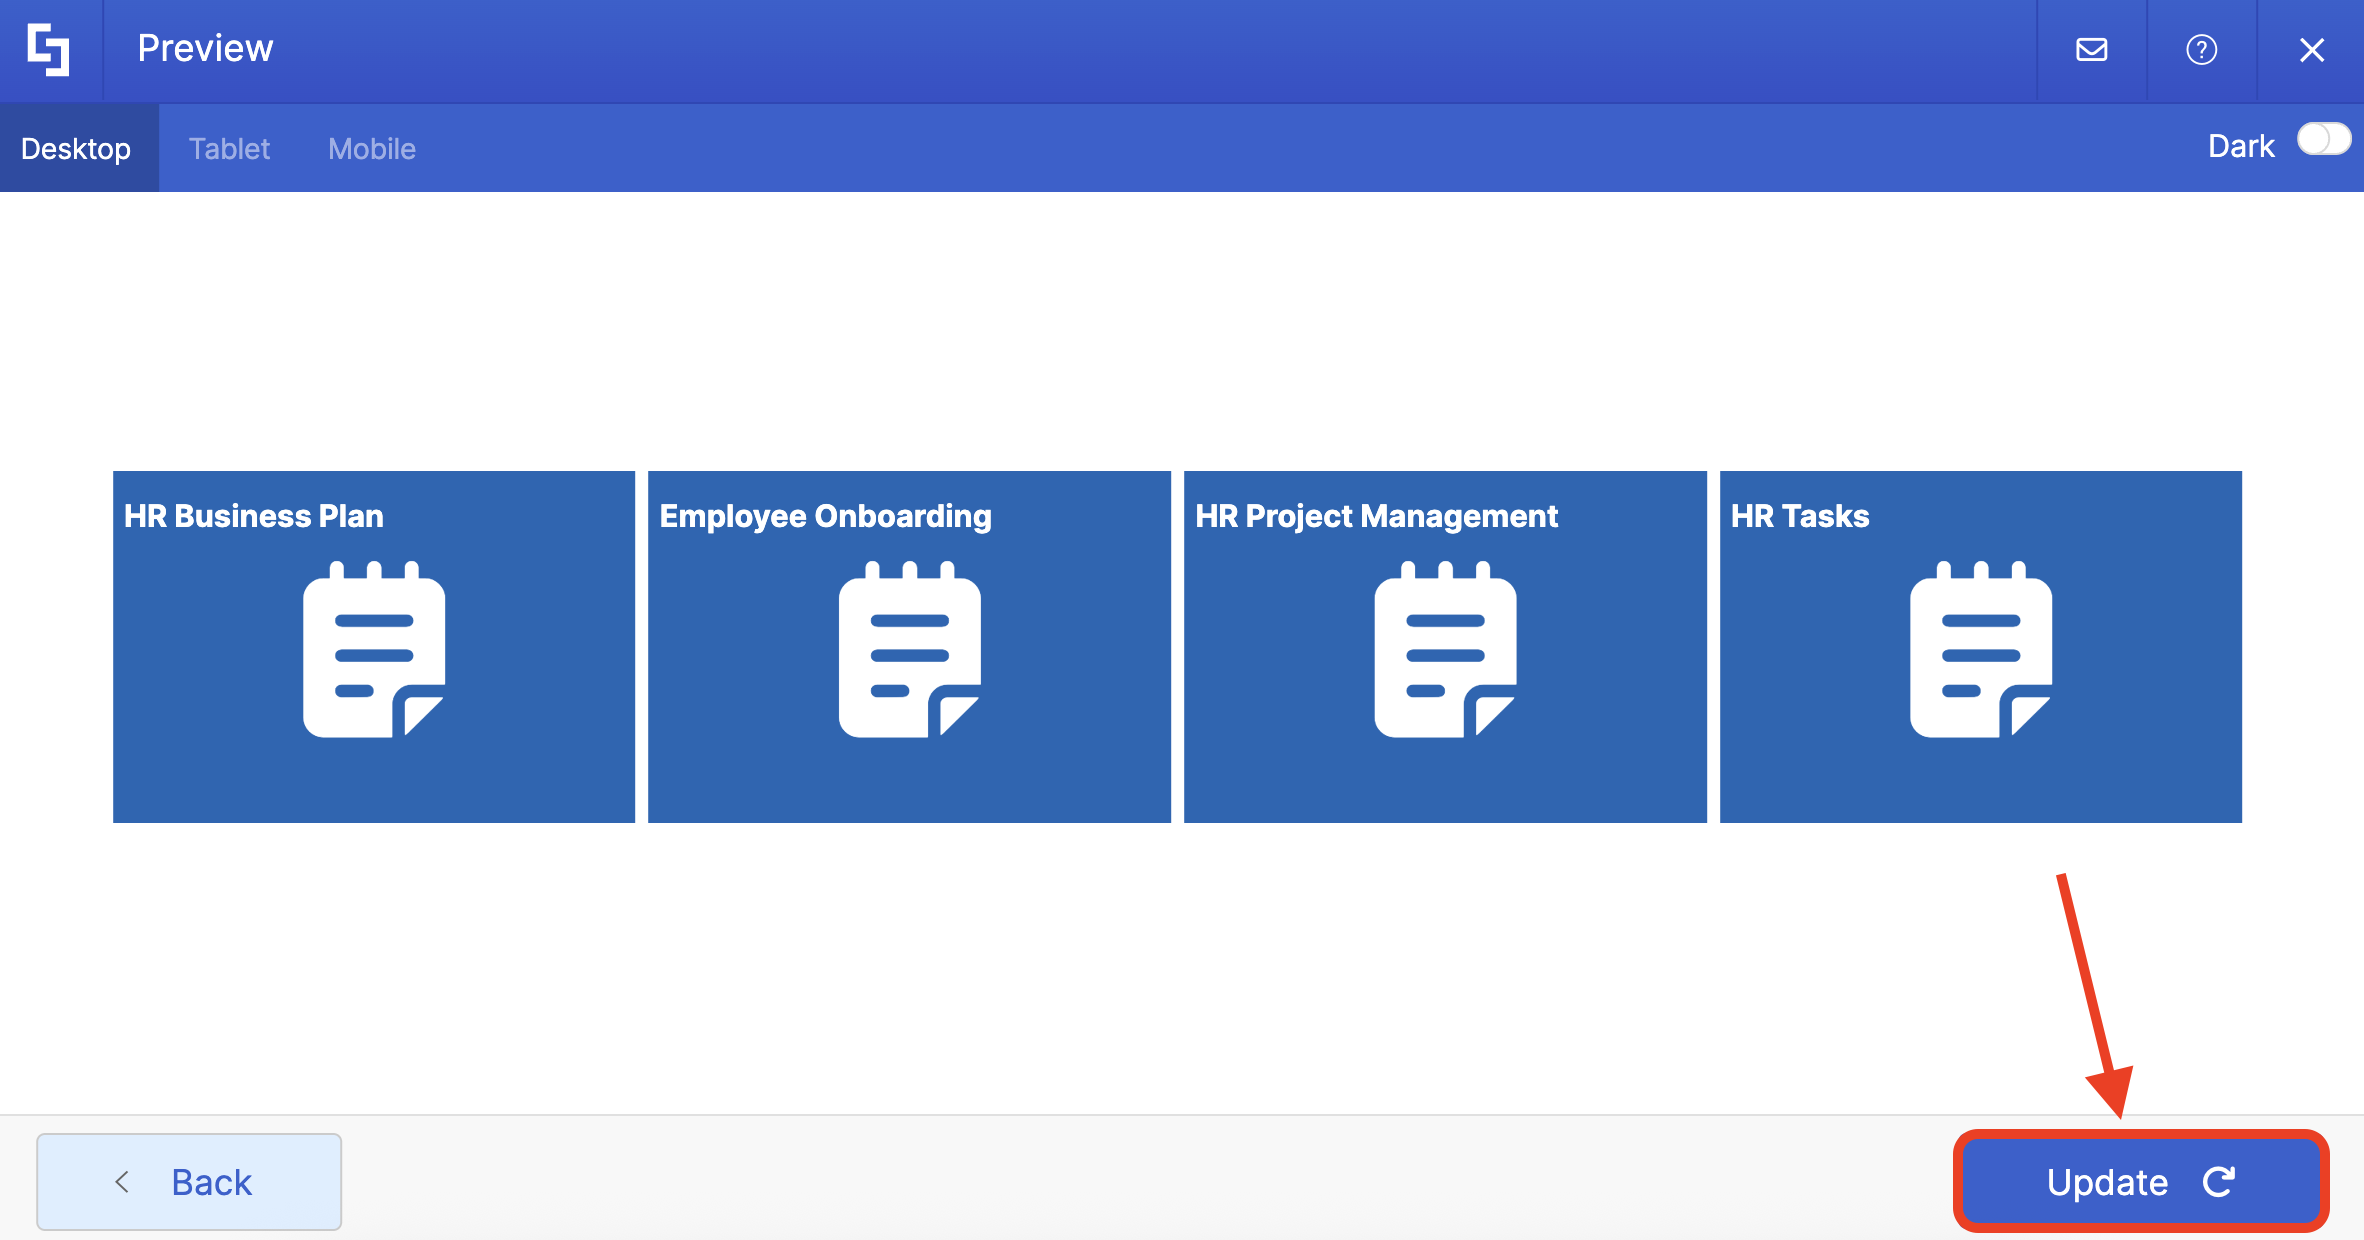
Task: Click notepad icon in HR Tasks tile
Action: (x=1980, y=650)
